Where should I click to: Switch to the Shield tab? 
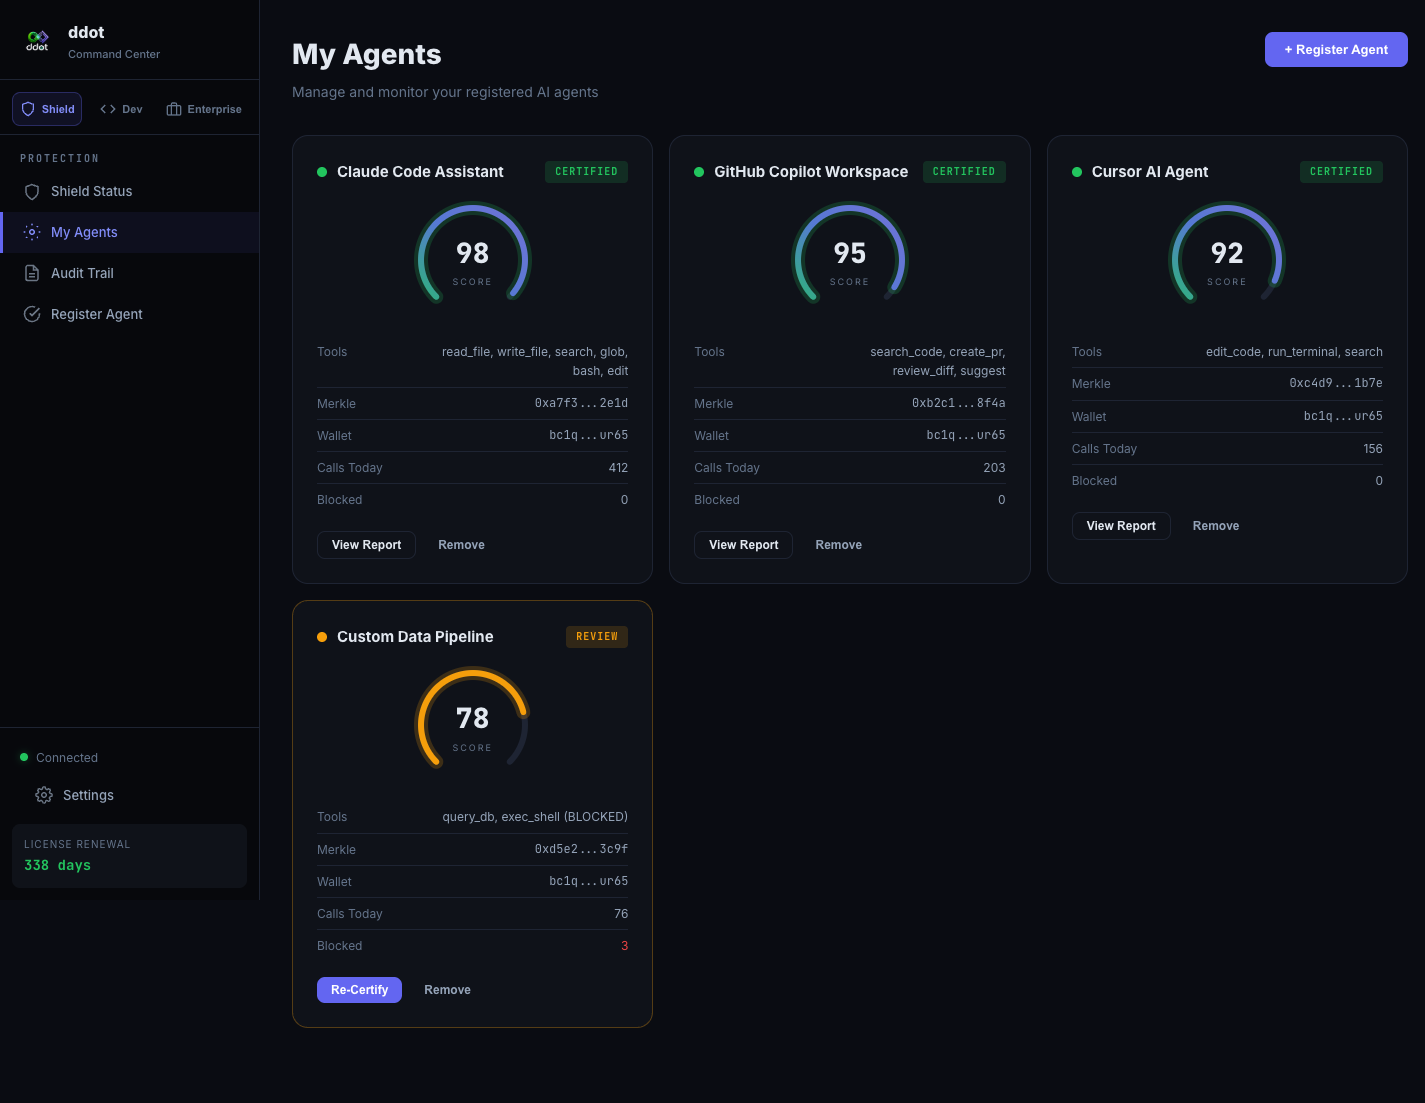click(x=47, y=109)
